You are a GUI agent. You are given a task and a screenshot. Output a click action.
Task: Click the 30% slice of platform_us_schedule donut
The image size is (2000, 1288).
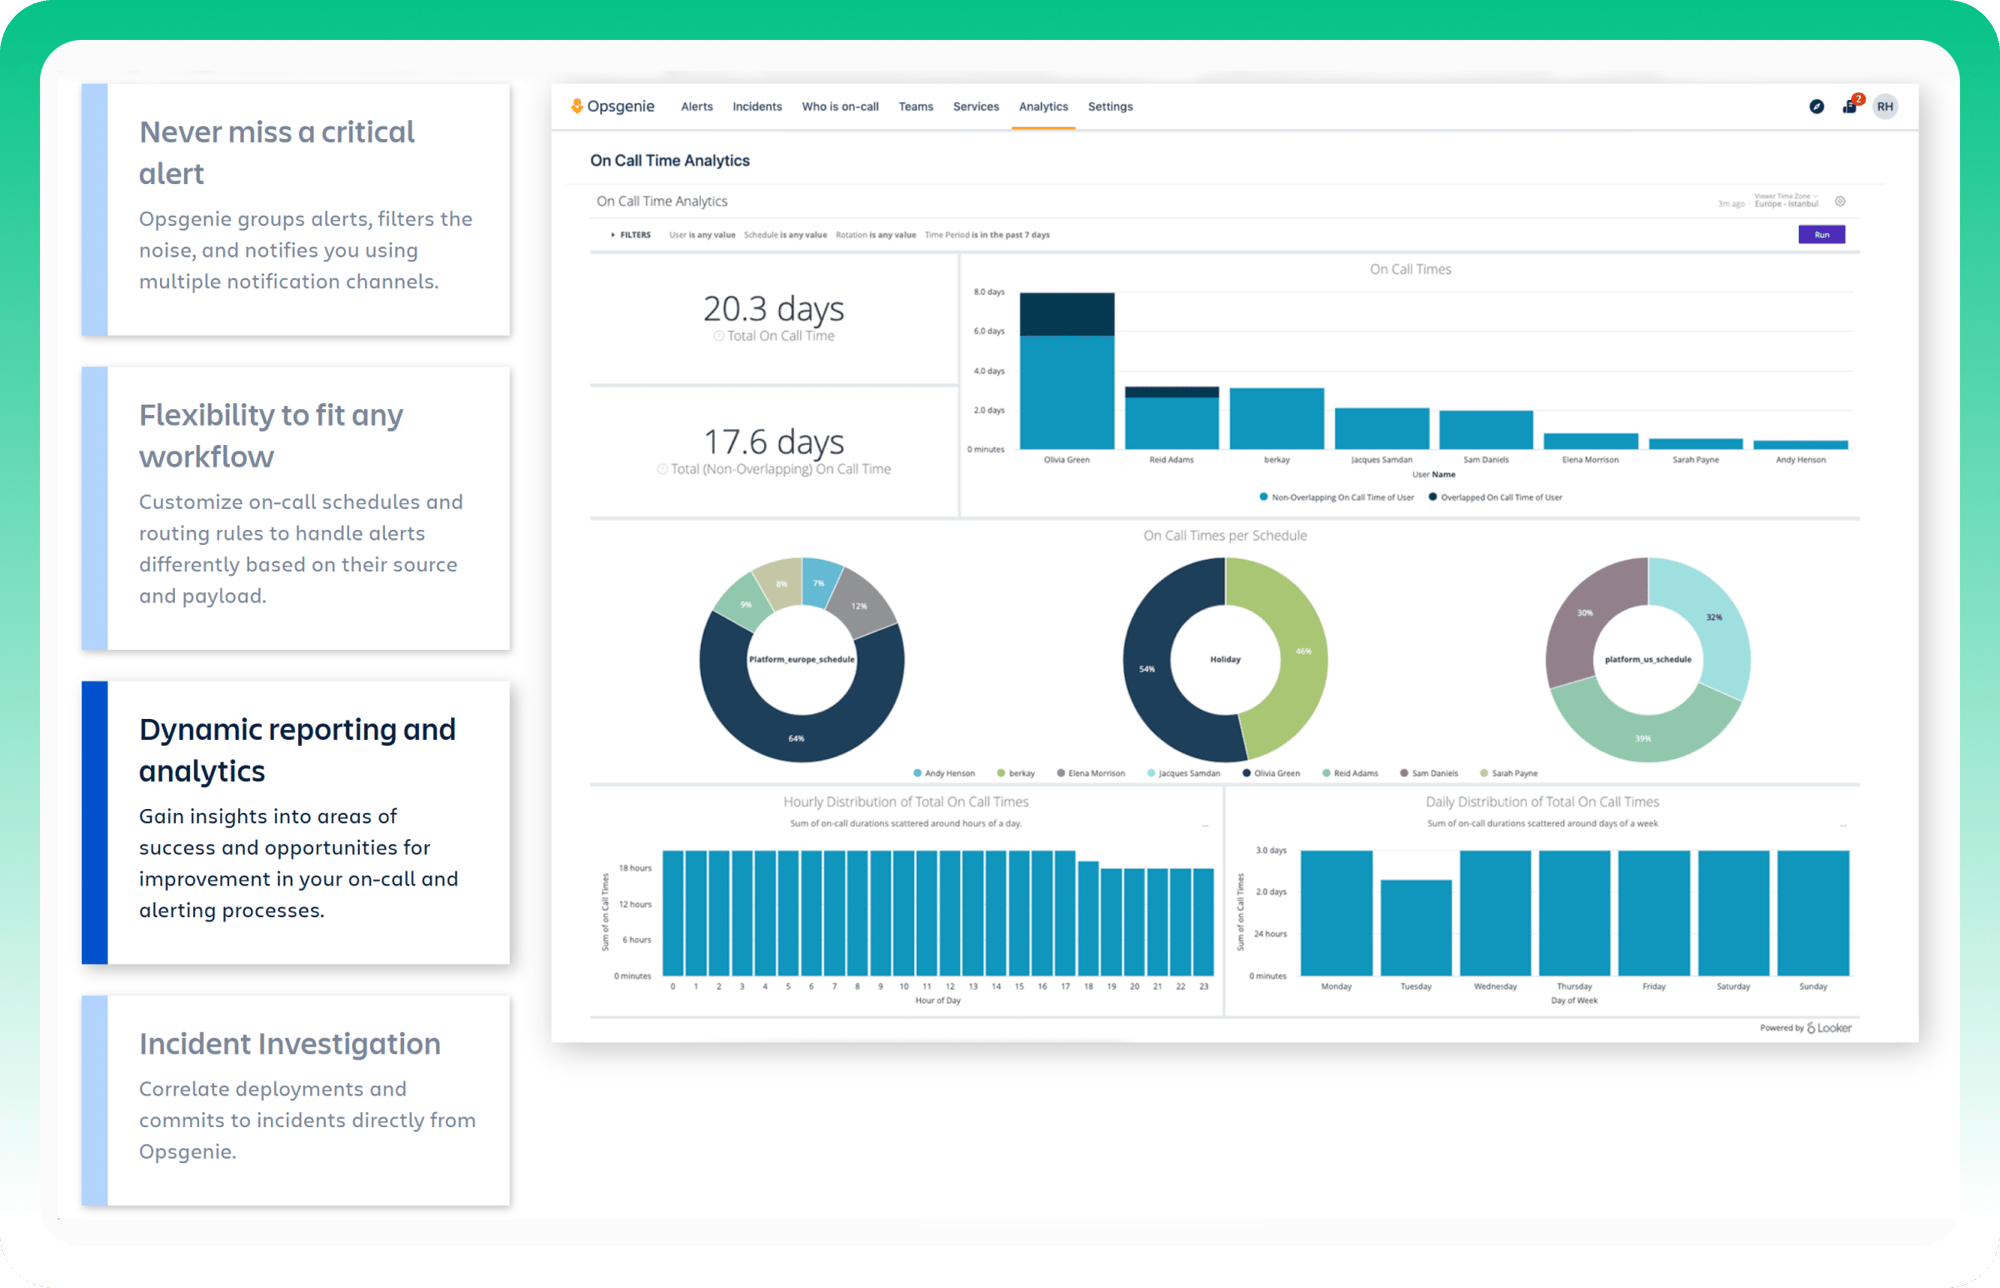pyautogui.click(x=1586, y=613)
